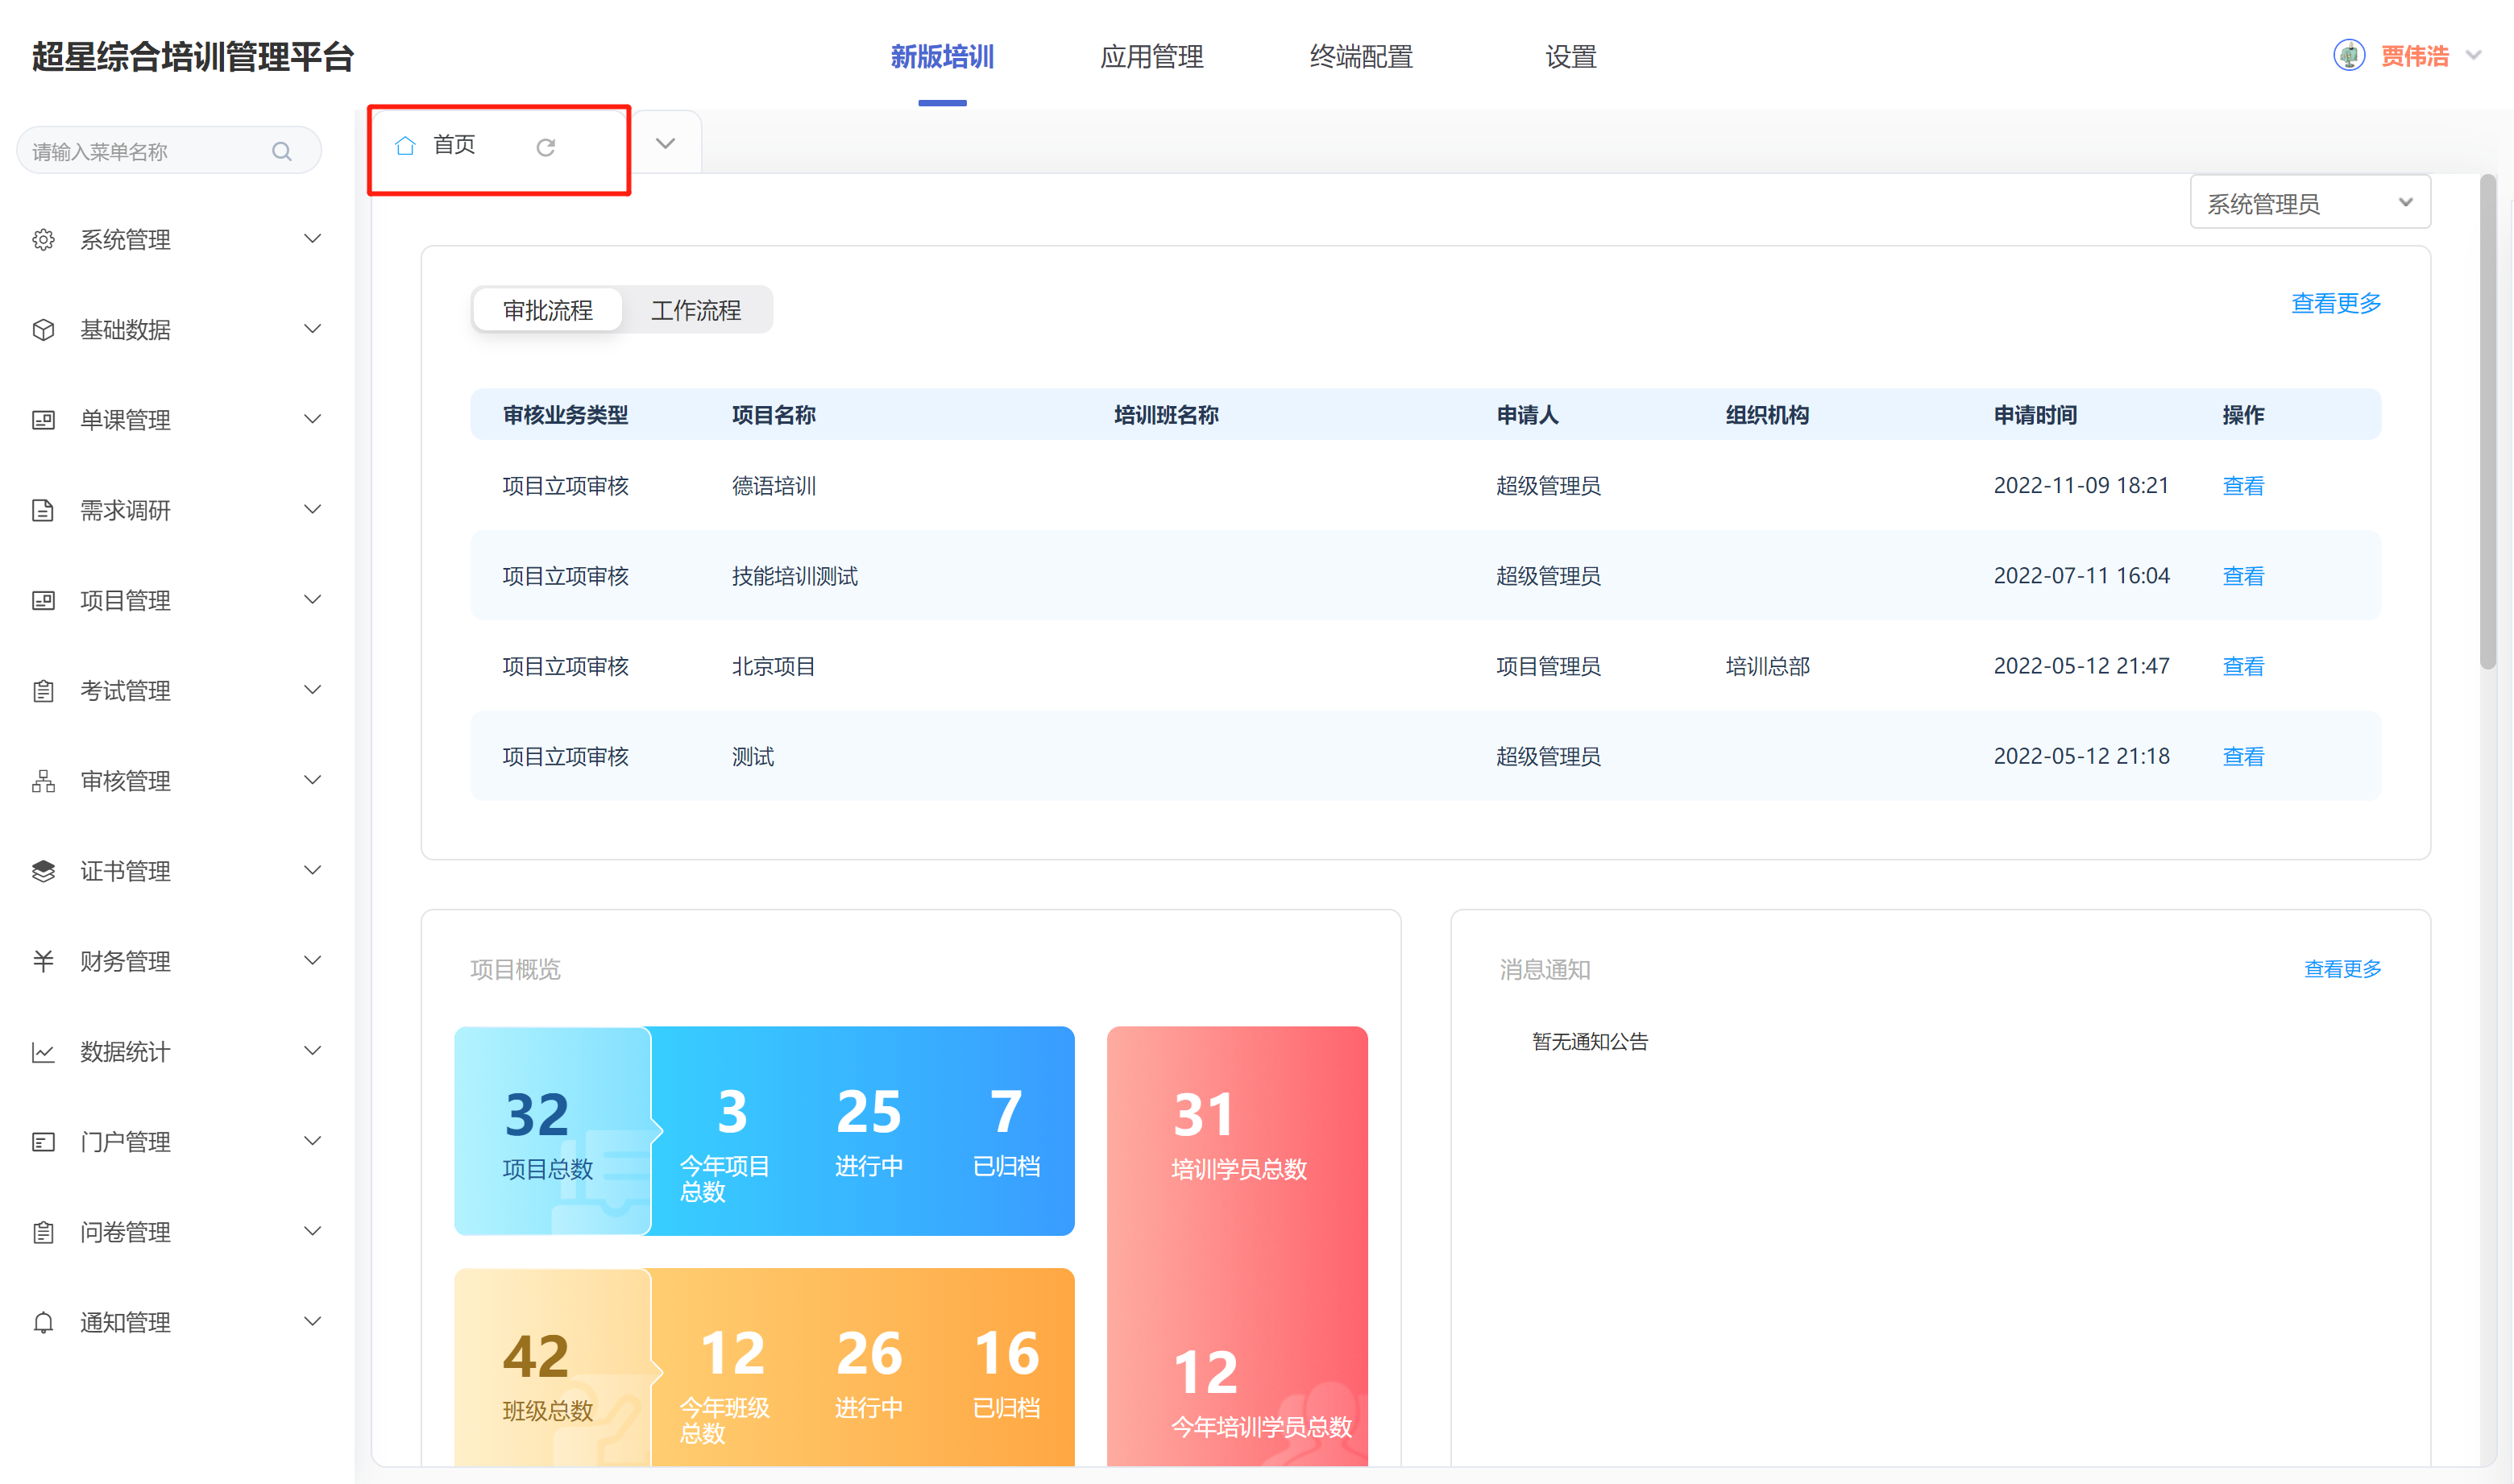
Task: Open the 终端配置 top menu
Action: (1361, 57)
